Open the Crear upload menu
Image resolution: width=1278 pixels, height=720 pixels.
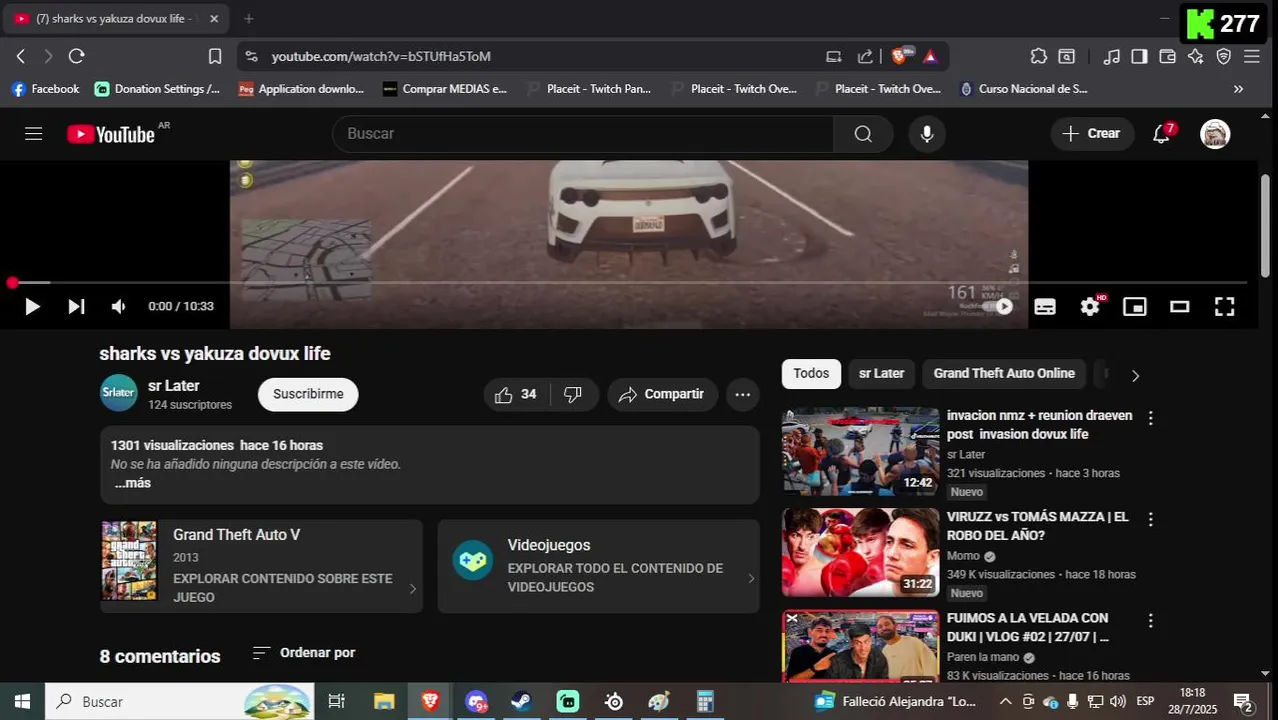point(1092,134)
